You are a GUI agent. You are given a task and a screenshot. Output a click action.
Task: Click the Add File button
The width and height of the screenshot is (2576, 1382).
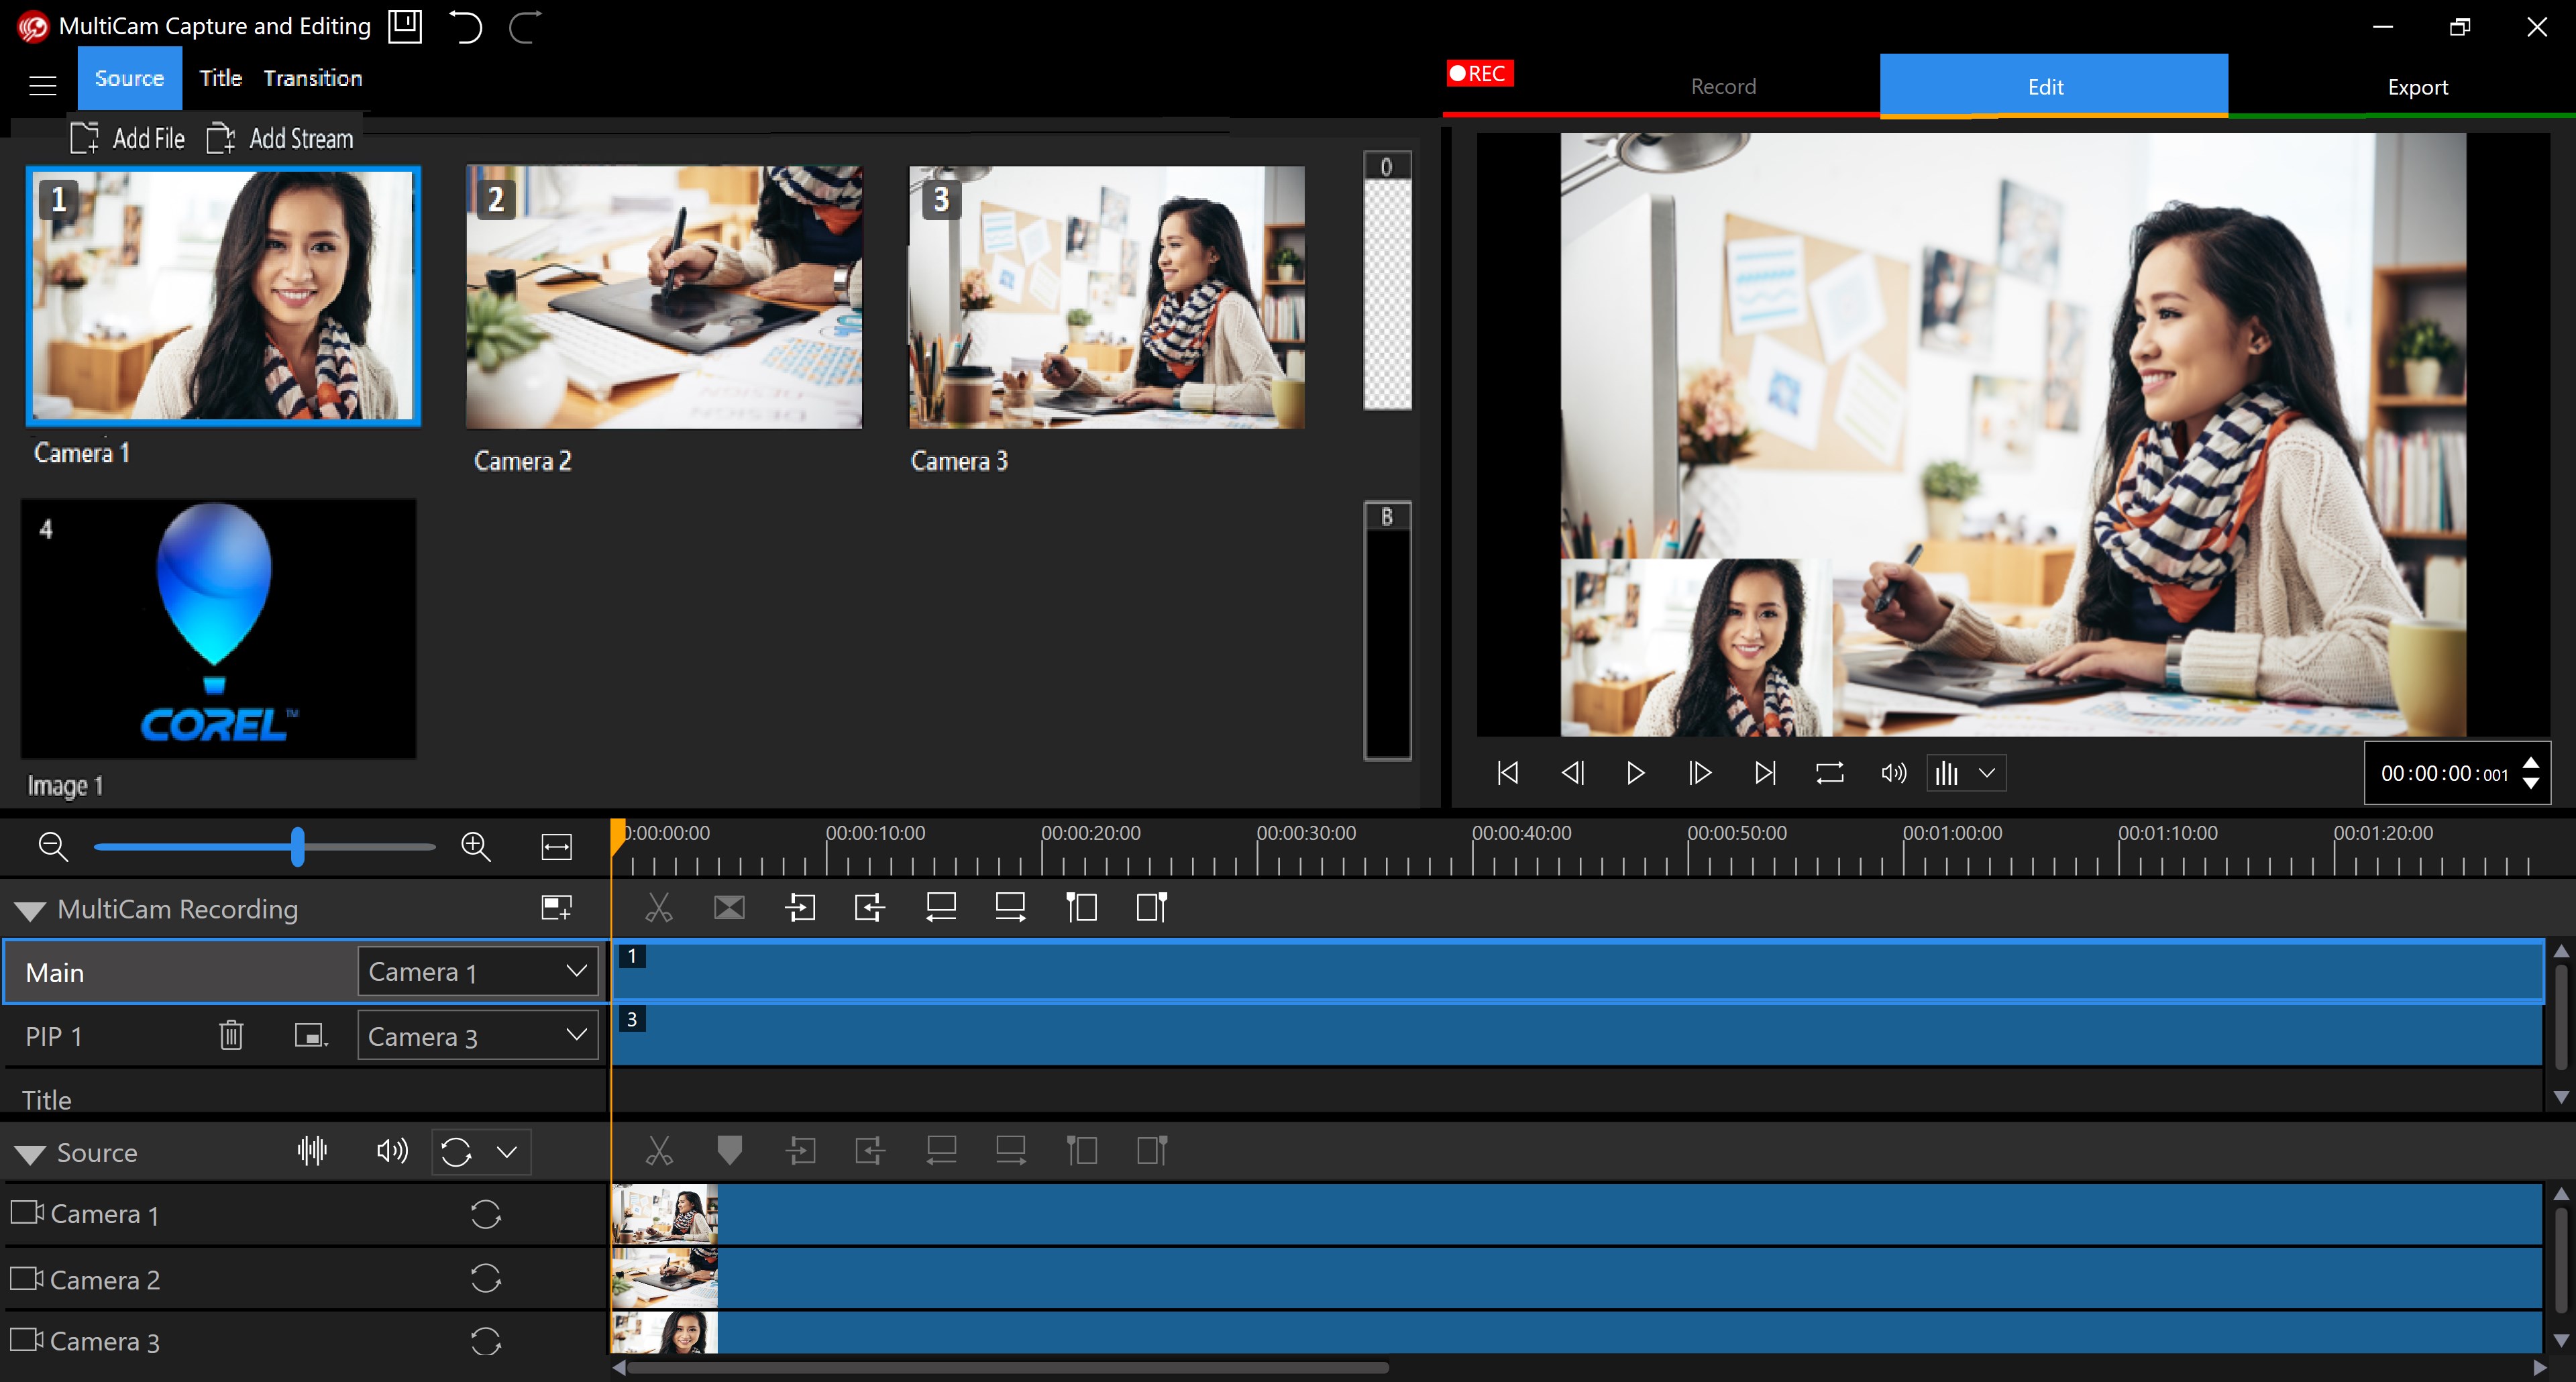pos(128,138)
